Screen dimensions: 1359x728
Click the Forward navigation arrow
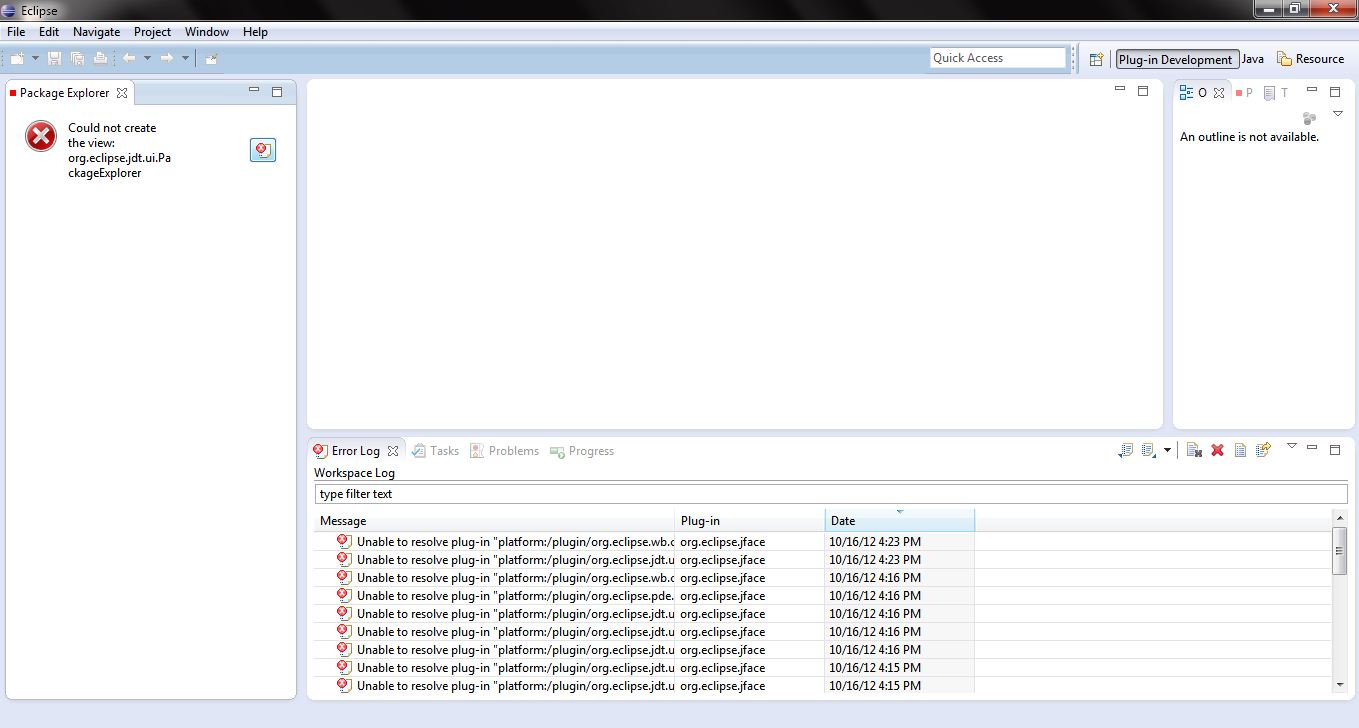[167, 58]
